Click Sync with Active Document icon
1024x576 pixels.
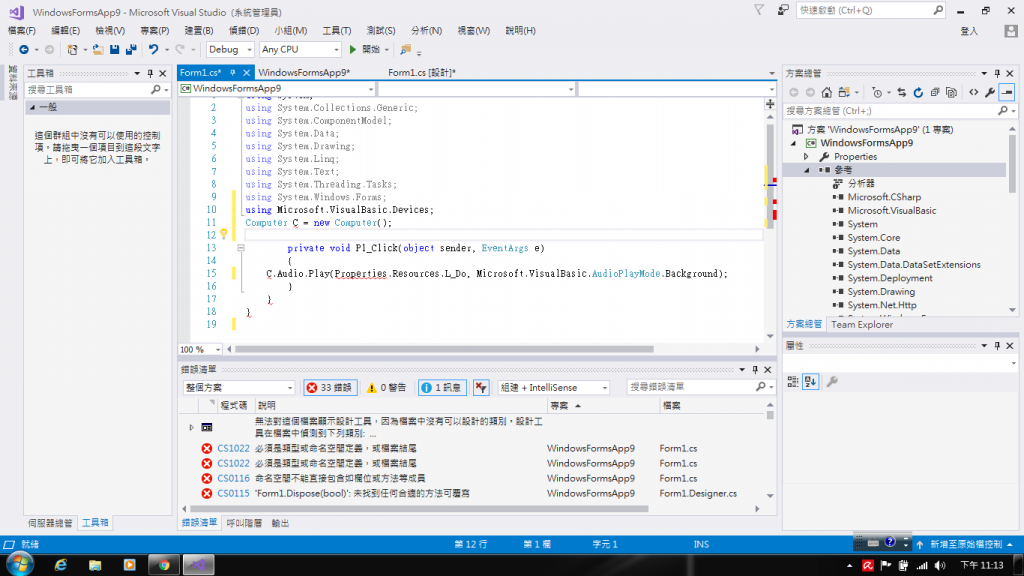pos(902,93)
